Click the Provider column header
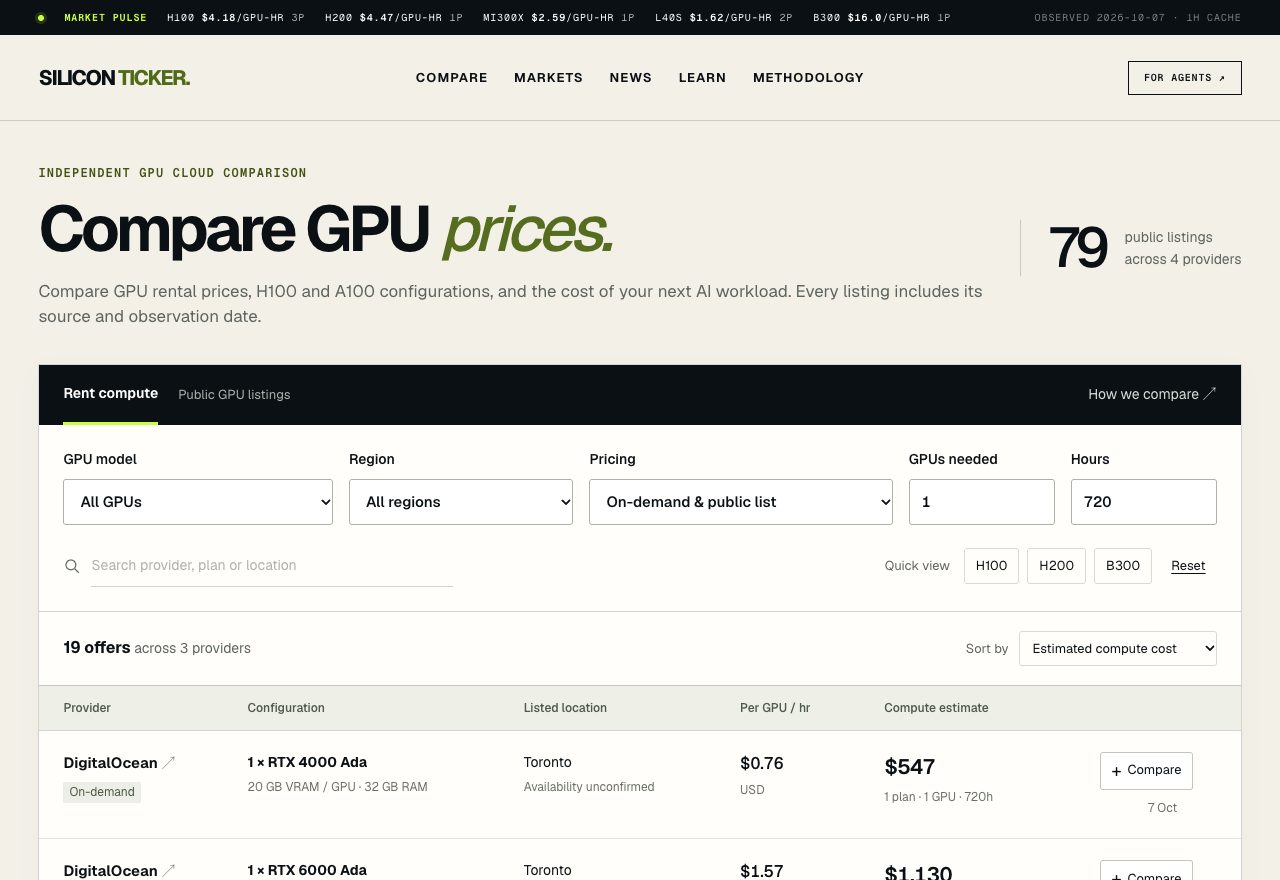Image resolution: width=1280 pixels, height=880 pixels. (x=87, y=708)
